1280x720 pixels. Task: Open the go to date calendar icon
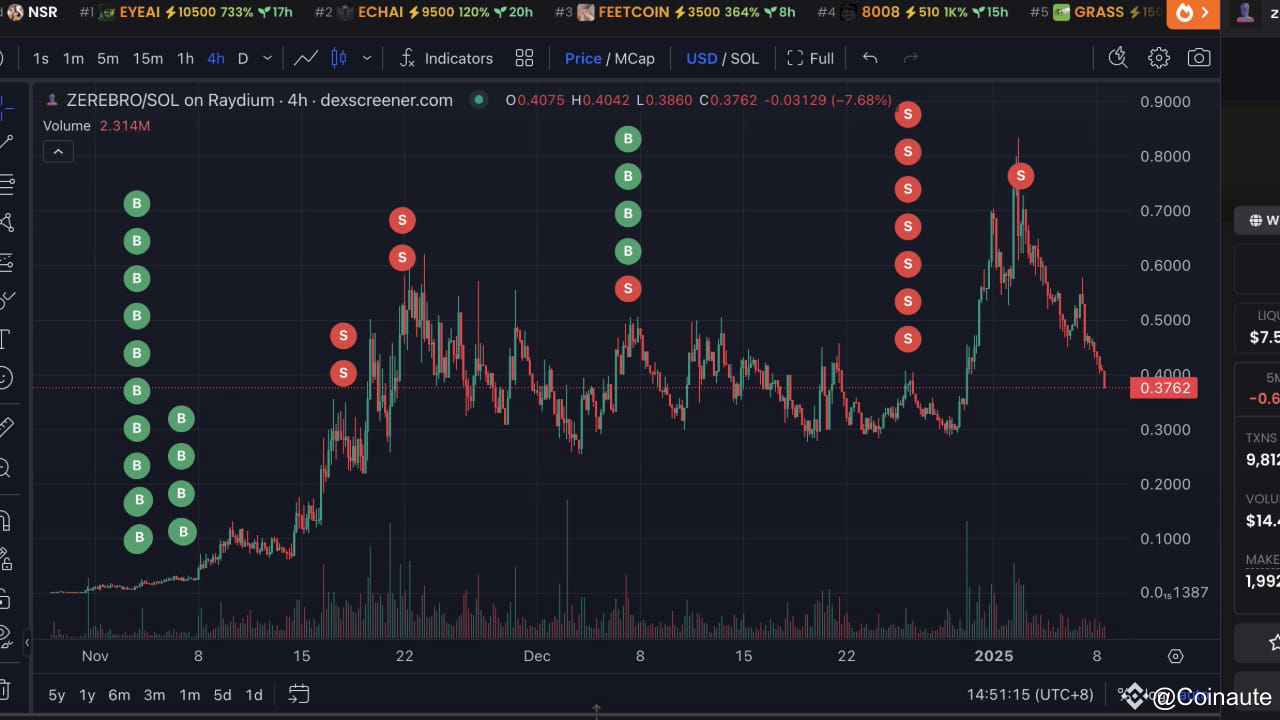click(299, 693)
